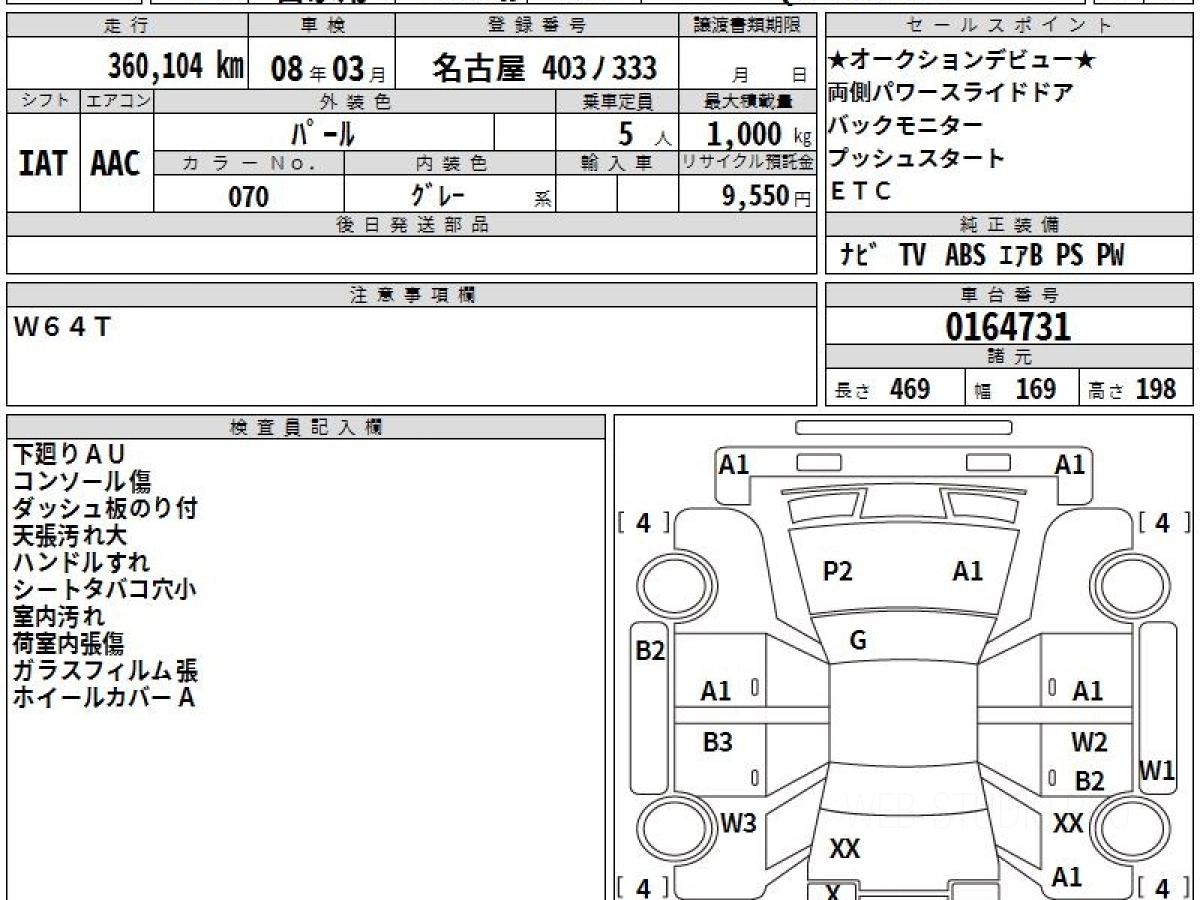Select the バックモニター line
This screenshot has height=900, width=1200.
point(906,126)
